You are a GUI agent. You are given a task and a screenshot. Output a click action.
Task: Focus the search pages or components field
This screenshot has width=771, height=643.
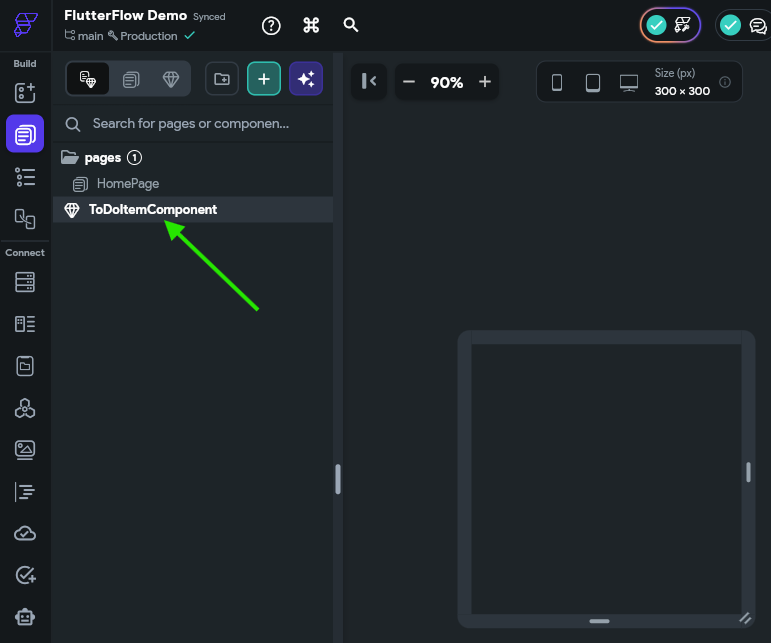coord(193,124)
